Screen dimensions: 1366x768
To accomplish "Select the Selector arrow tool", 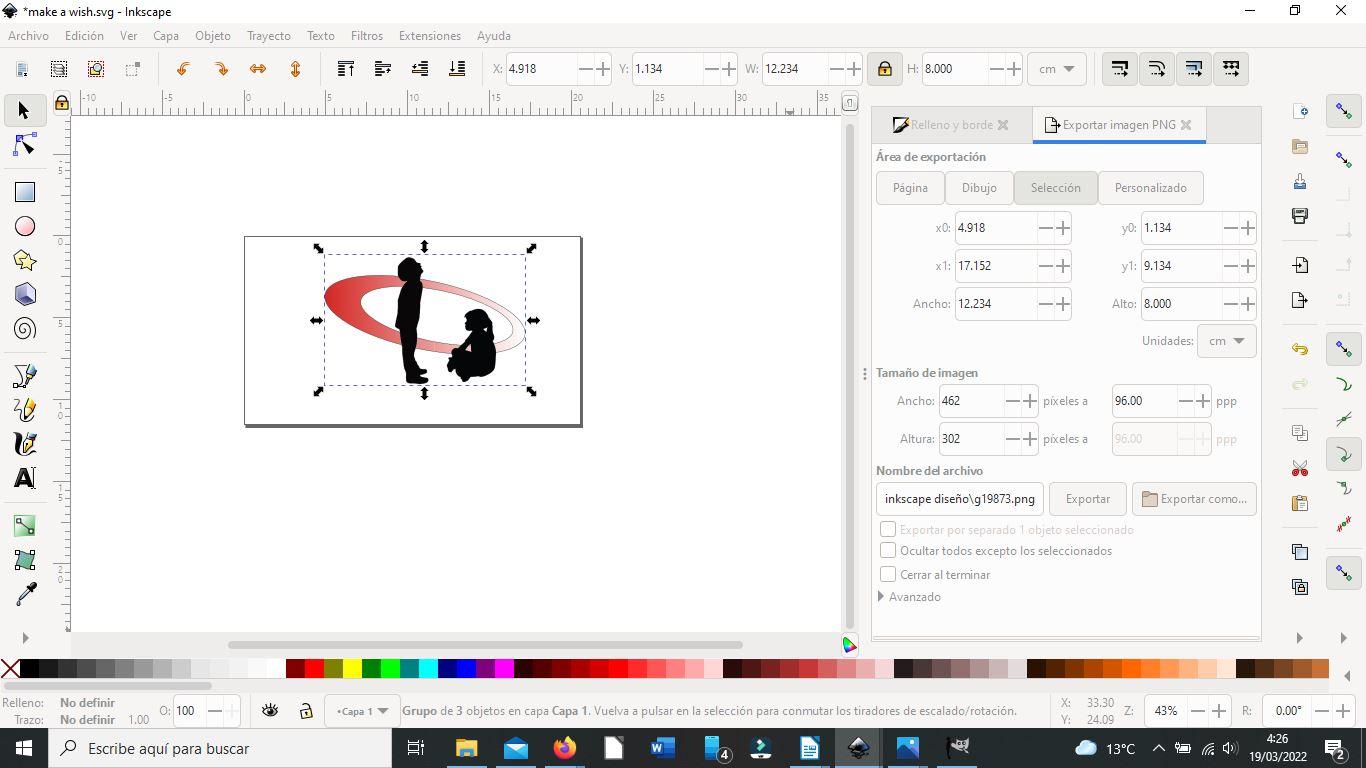I will pyautogui.click(x=24, y=111).
